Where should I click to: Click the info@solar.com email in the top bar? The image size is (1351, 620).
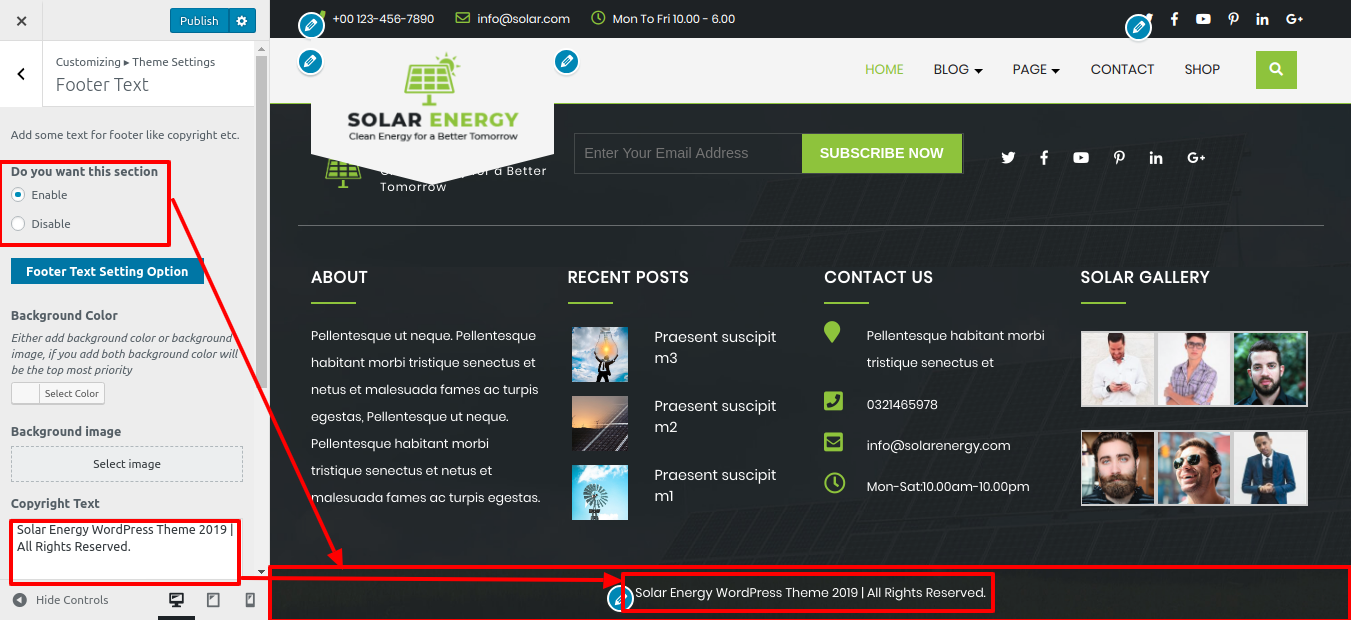tap(523, 19)
